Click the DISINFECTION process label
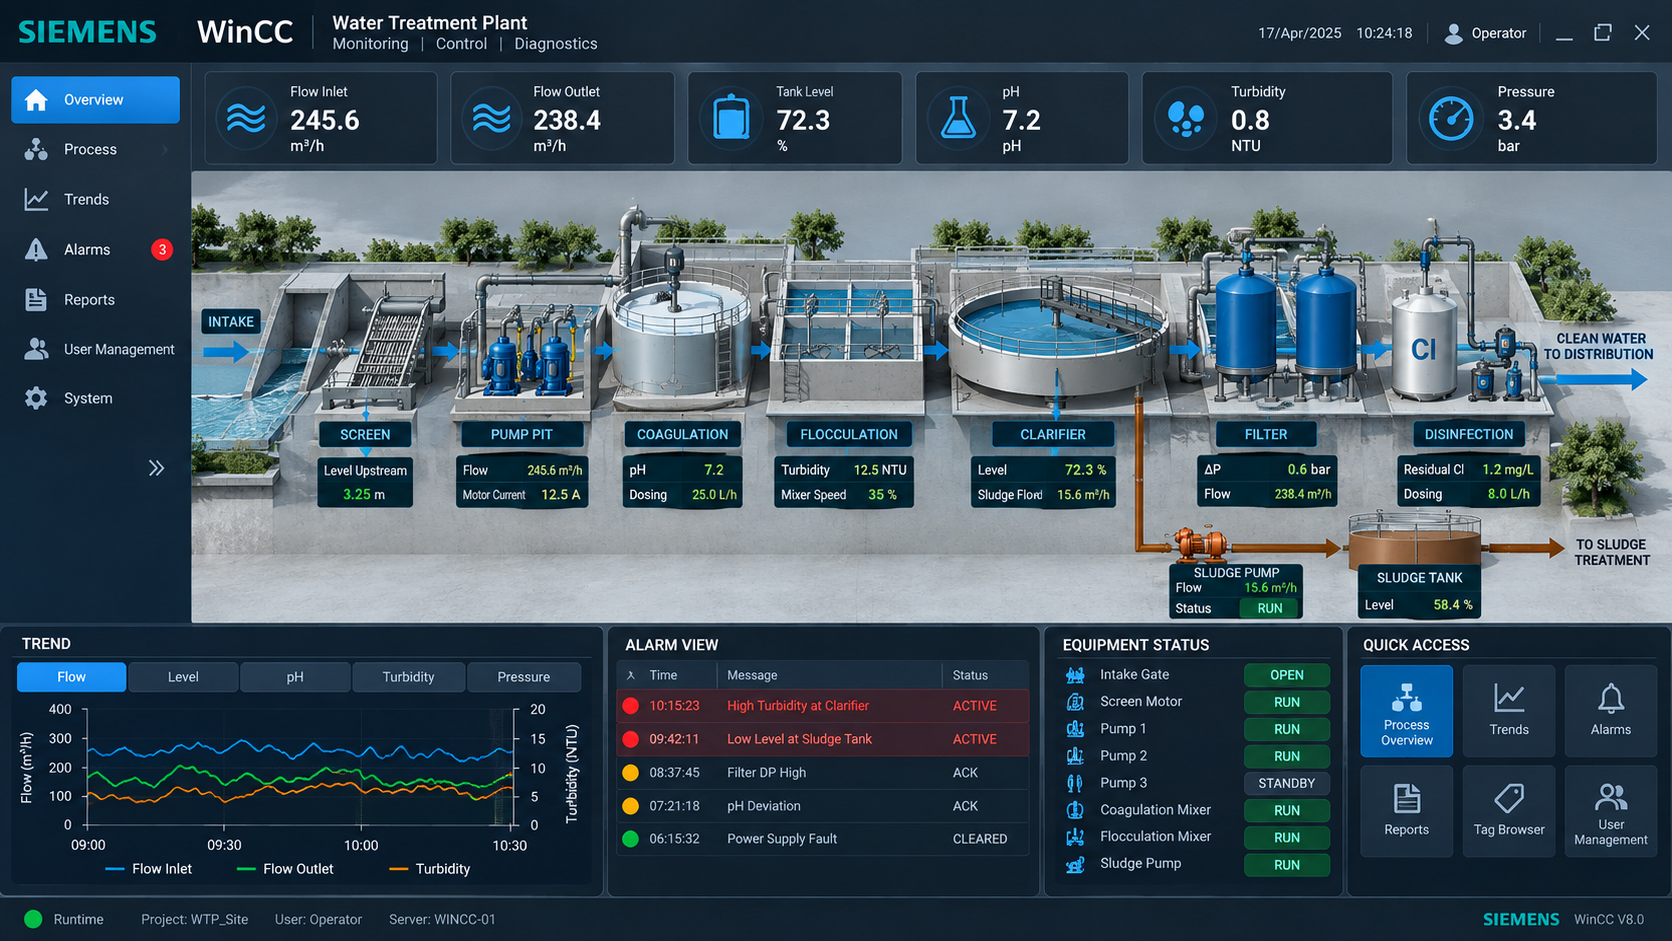Viewport: 1672px width, 941px height. click(x=1469, y=434)
